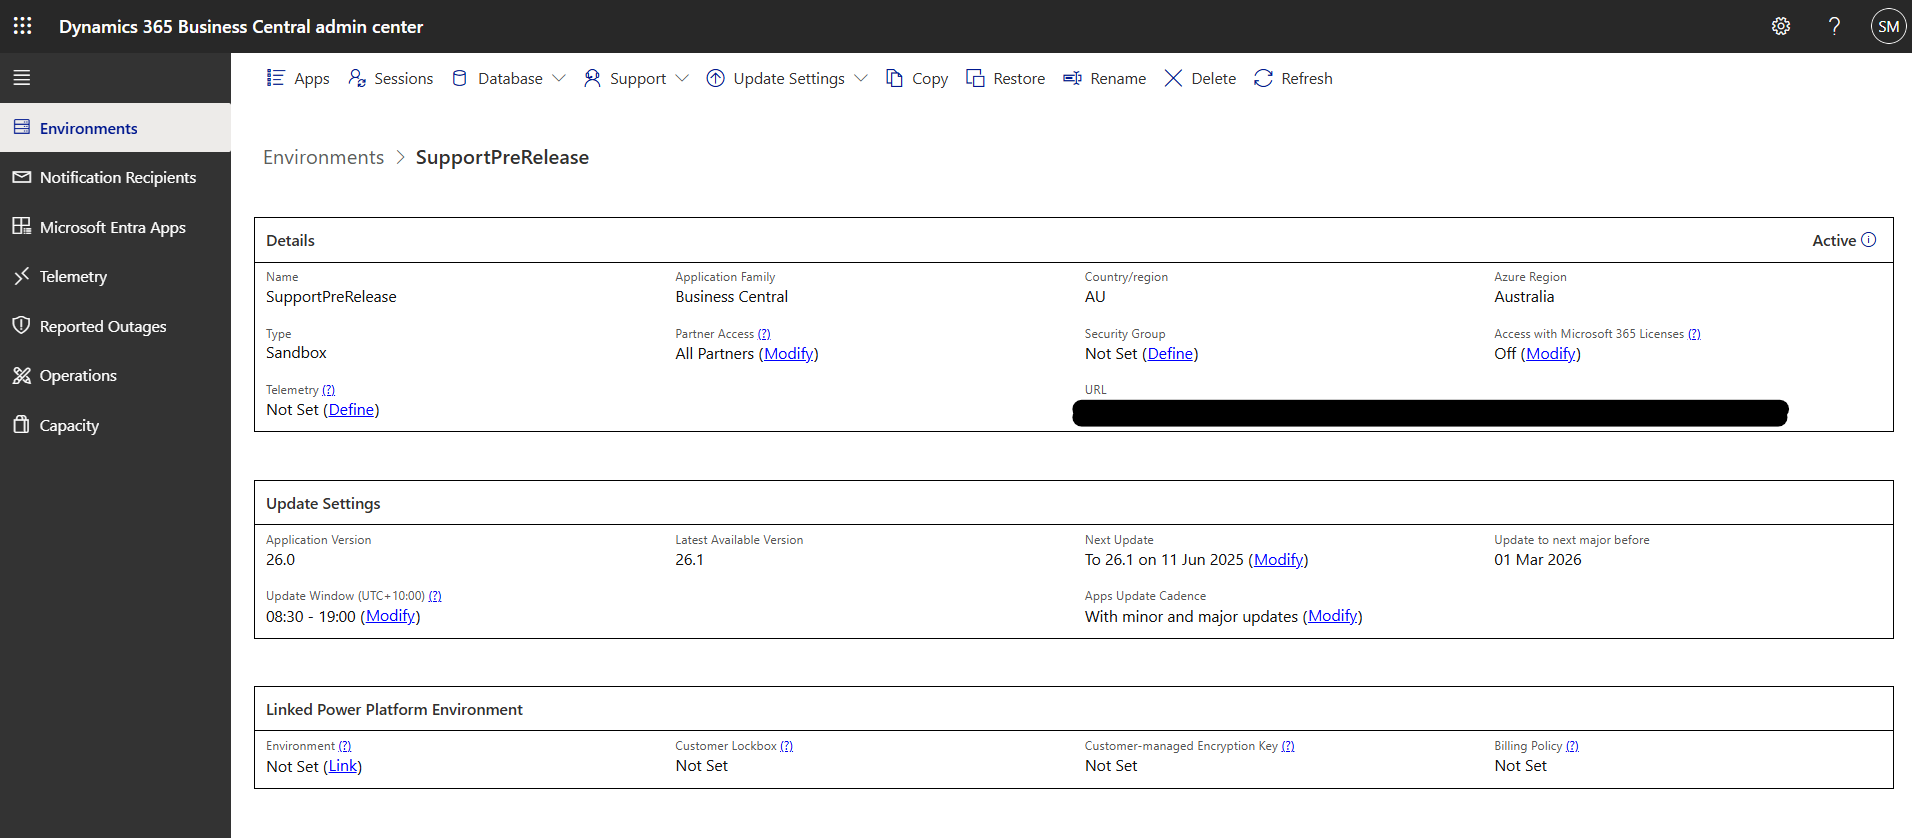The height and width of the screenshot is (838, 1912).
Task: Modify the Apps Update Cadence
Action: 1332,616
